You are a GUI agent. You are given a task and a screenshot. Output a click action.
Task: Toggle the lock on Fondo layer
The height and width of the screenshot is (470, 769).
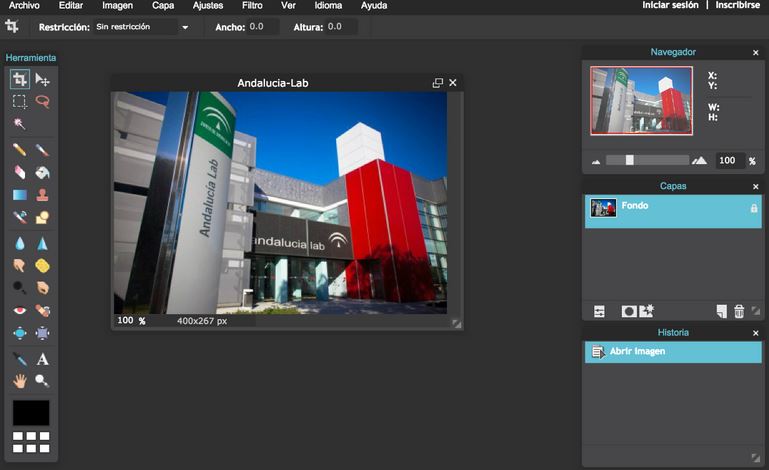[x=754, y=208]
